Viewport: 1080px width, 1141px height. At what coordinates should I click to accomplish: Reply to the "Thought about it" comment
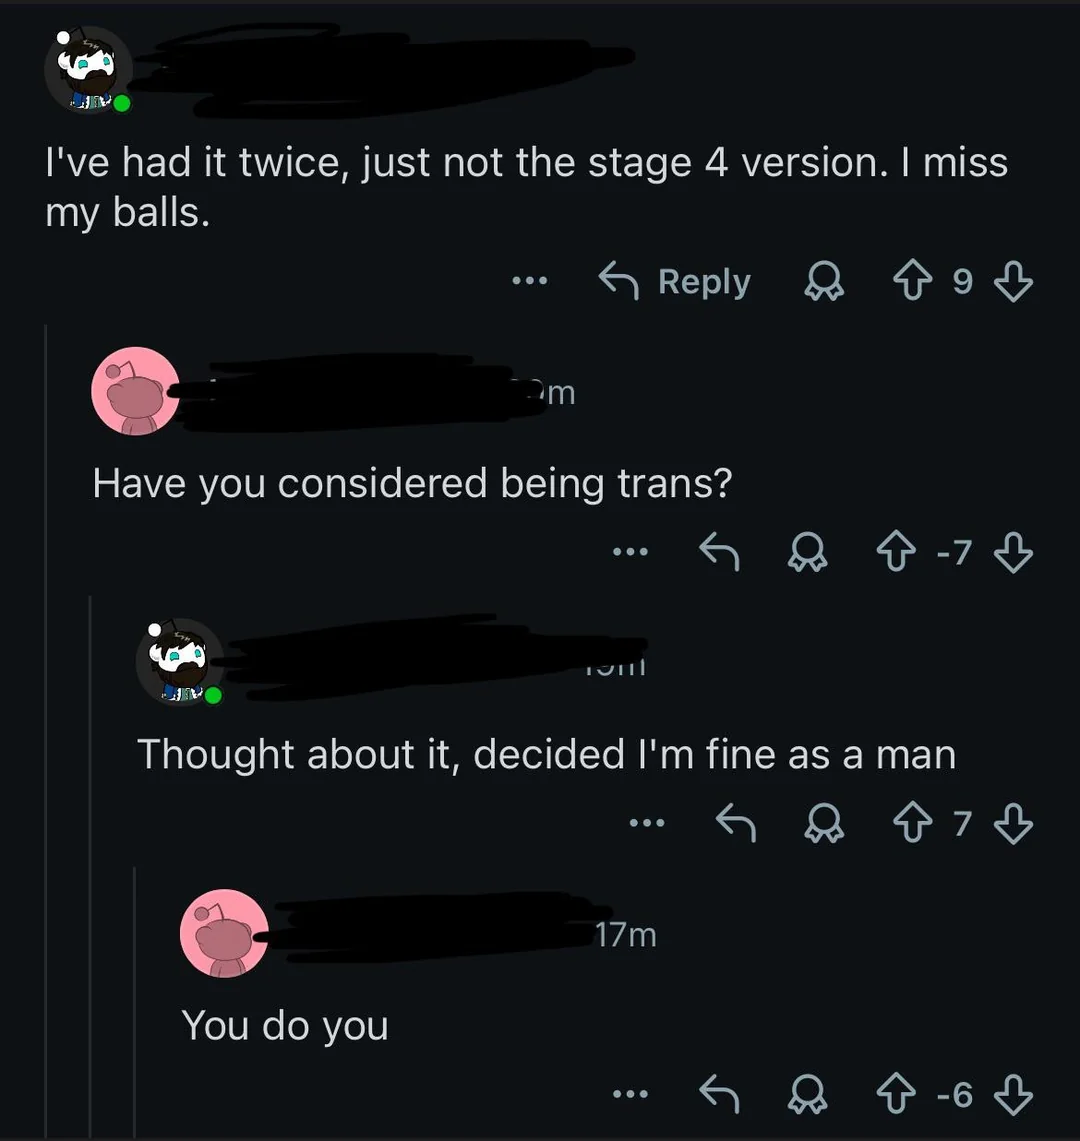pyautogui.click(x=737, y=824)
